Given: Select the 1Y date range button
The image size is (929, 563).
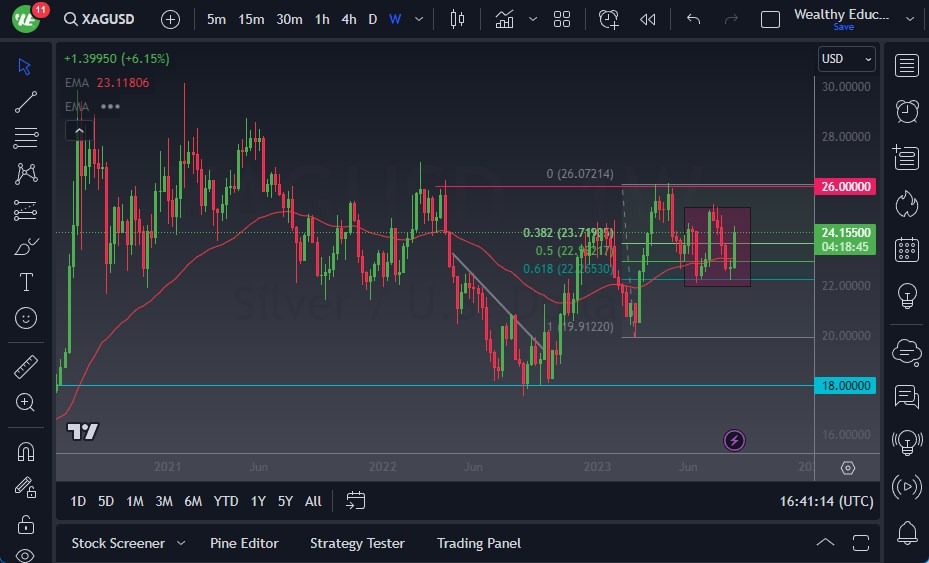Looking at the screenshot, I should [258, 501].
